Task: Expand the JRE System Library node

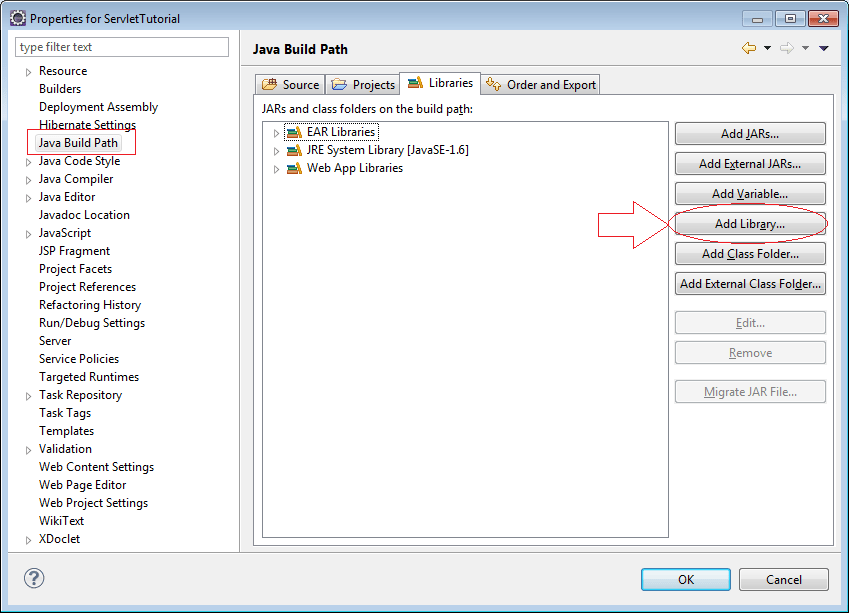Action: tap(277, 150)
